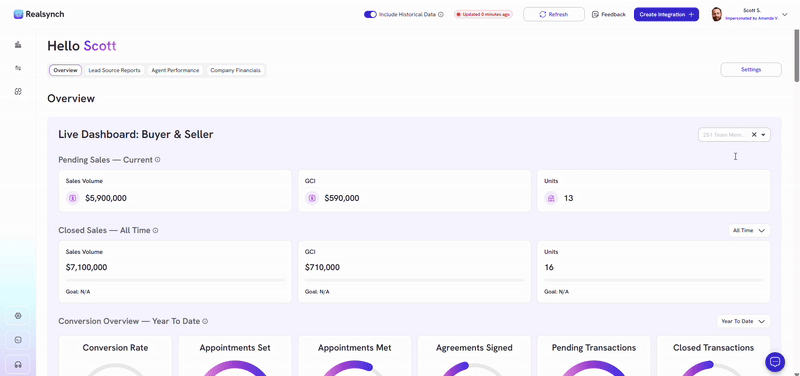The image size is (800, 376).
Task: Click the house icon in Pending Units card
Action: tap(551, 198)
